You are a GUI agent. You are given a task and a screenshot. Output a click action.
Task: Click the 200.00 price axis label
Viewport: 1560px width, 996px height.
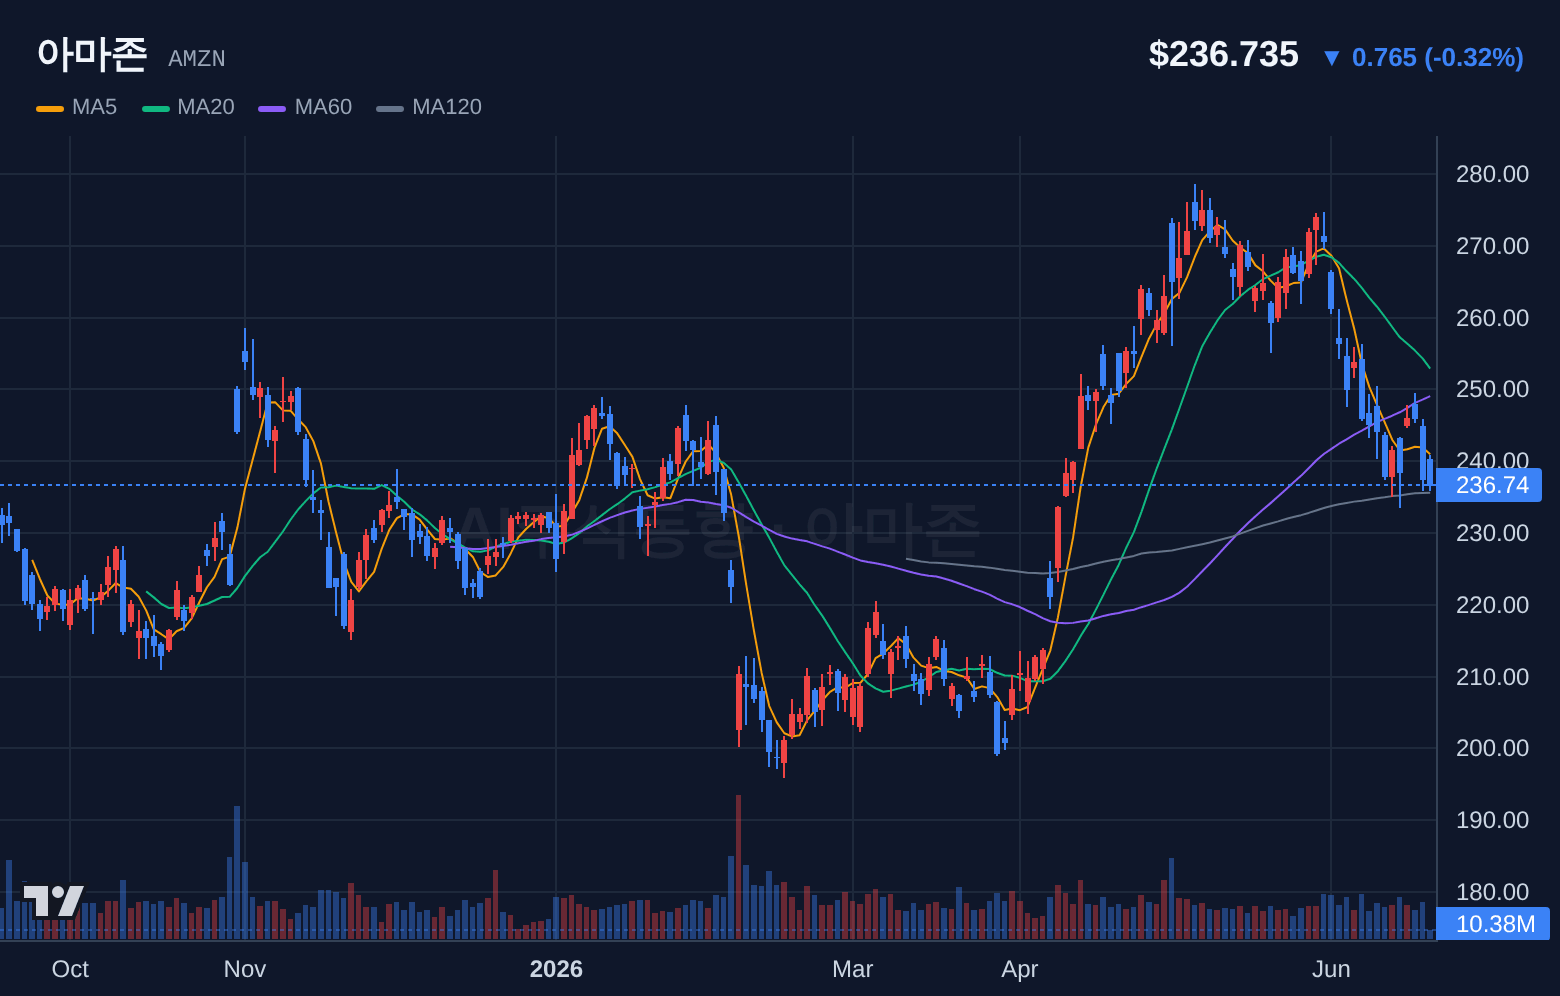(1492, 748)
